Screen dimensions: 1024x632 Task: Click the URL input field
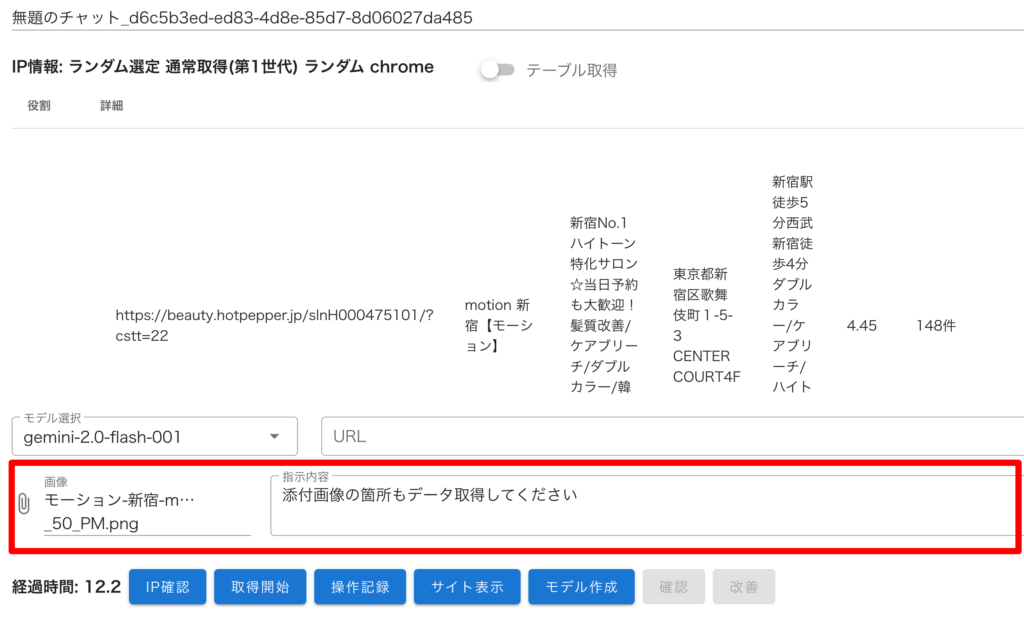(x=670, y=437)
